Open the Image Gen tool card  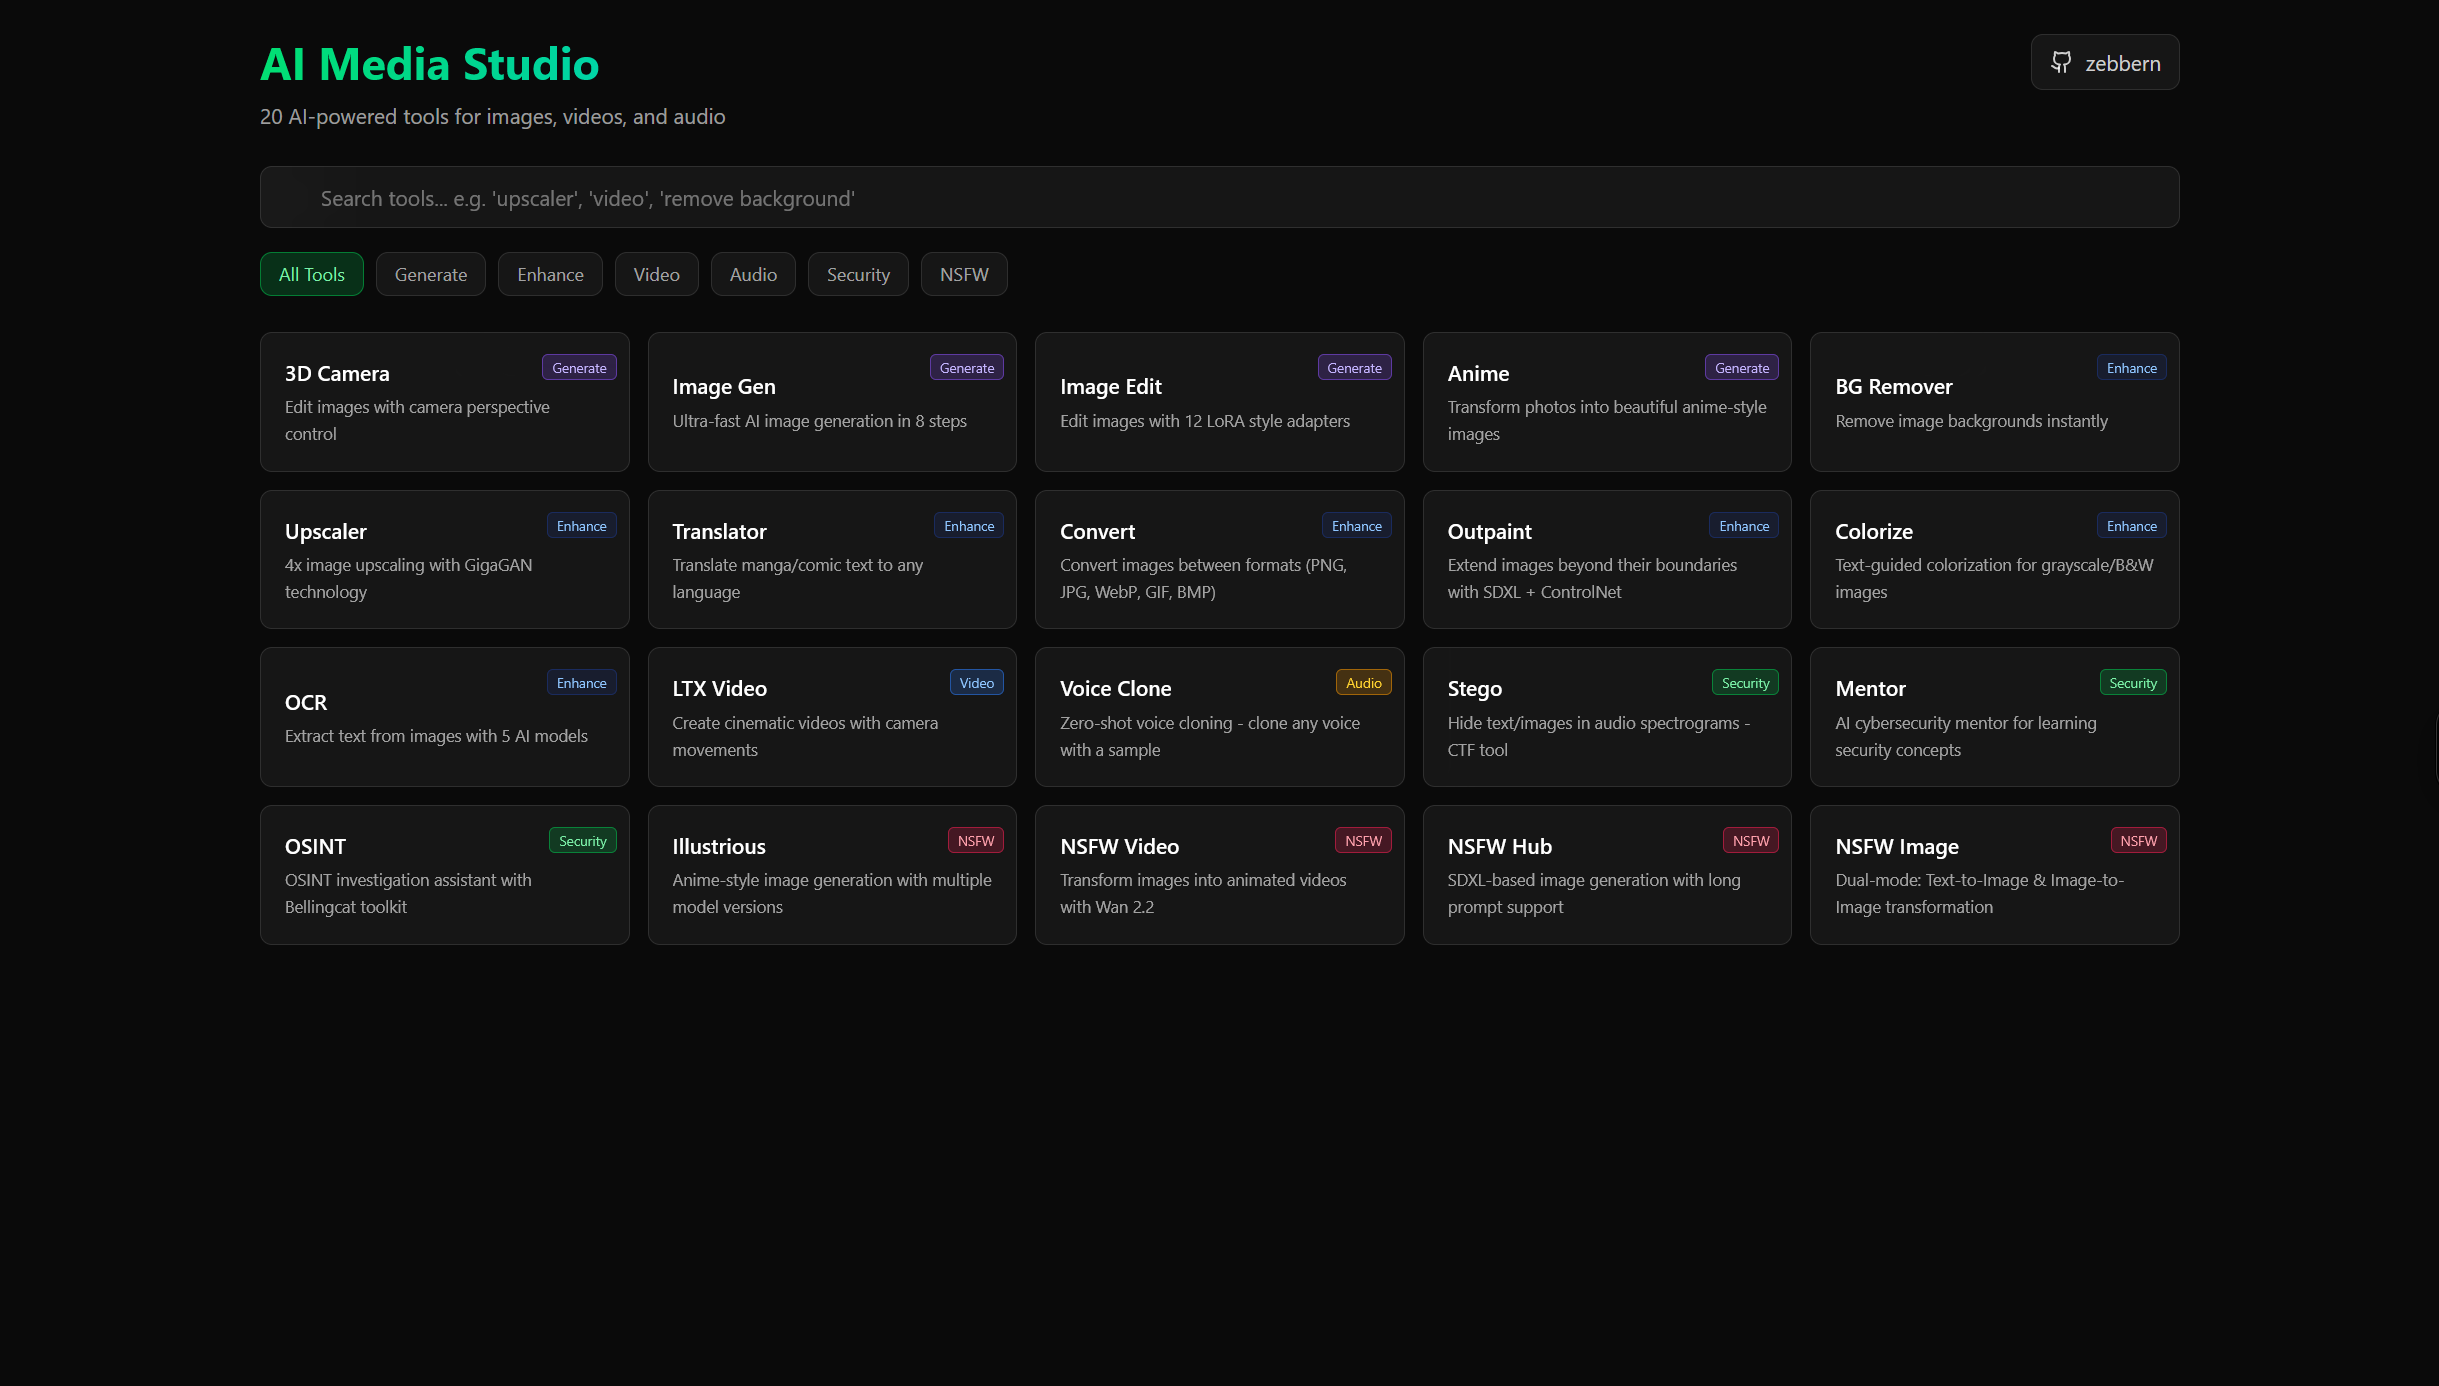[x=832, y=402]
